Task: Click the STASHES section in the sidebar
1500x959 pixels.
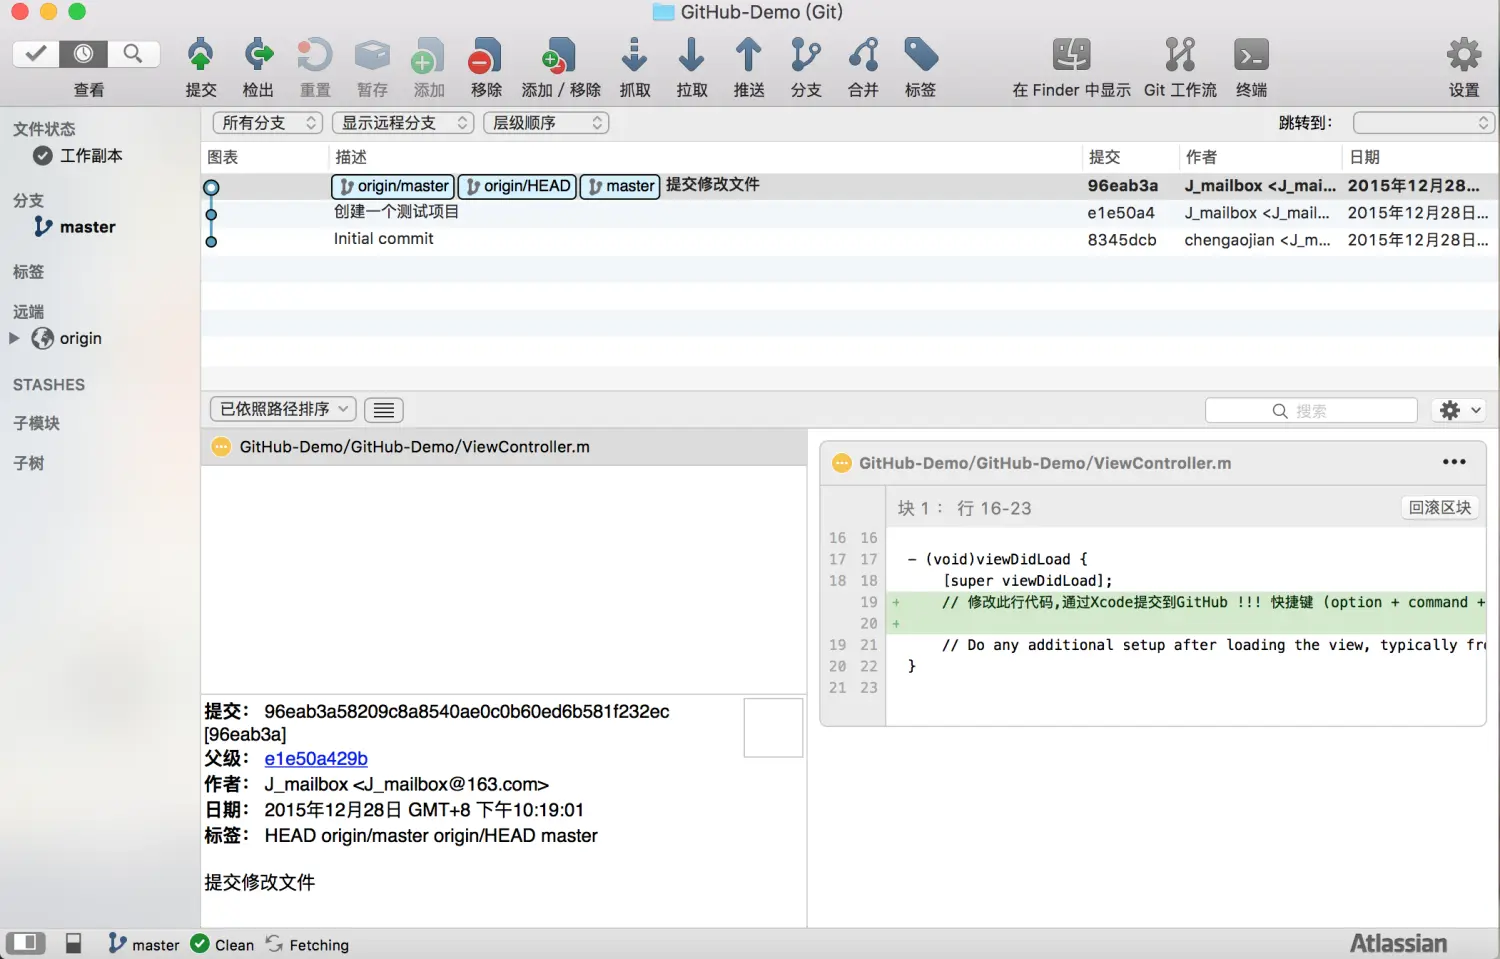Action: point(49,385)
